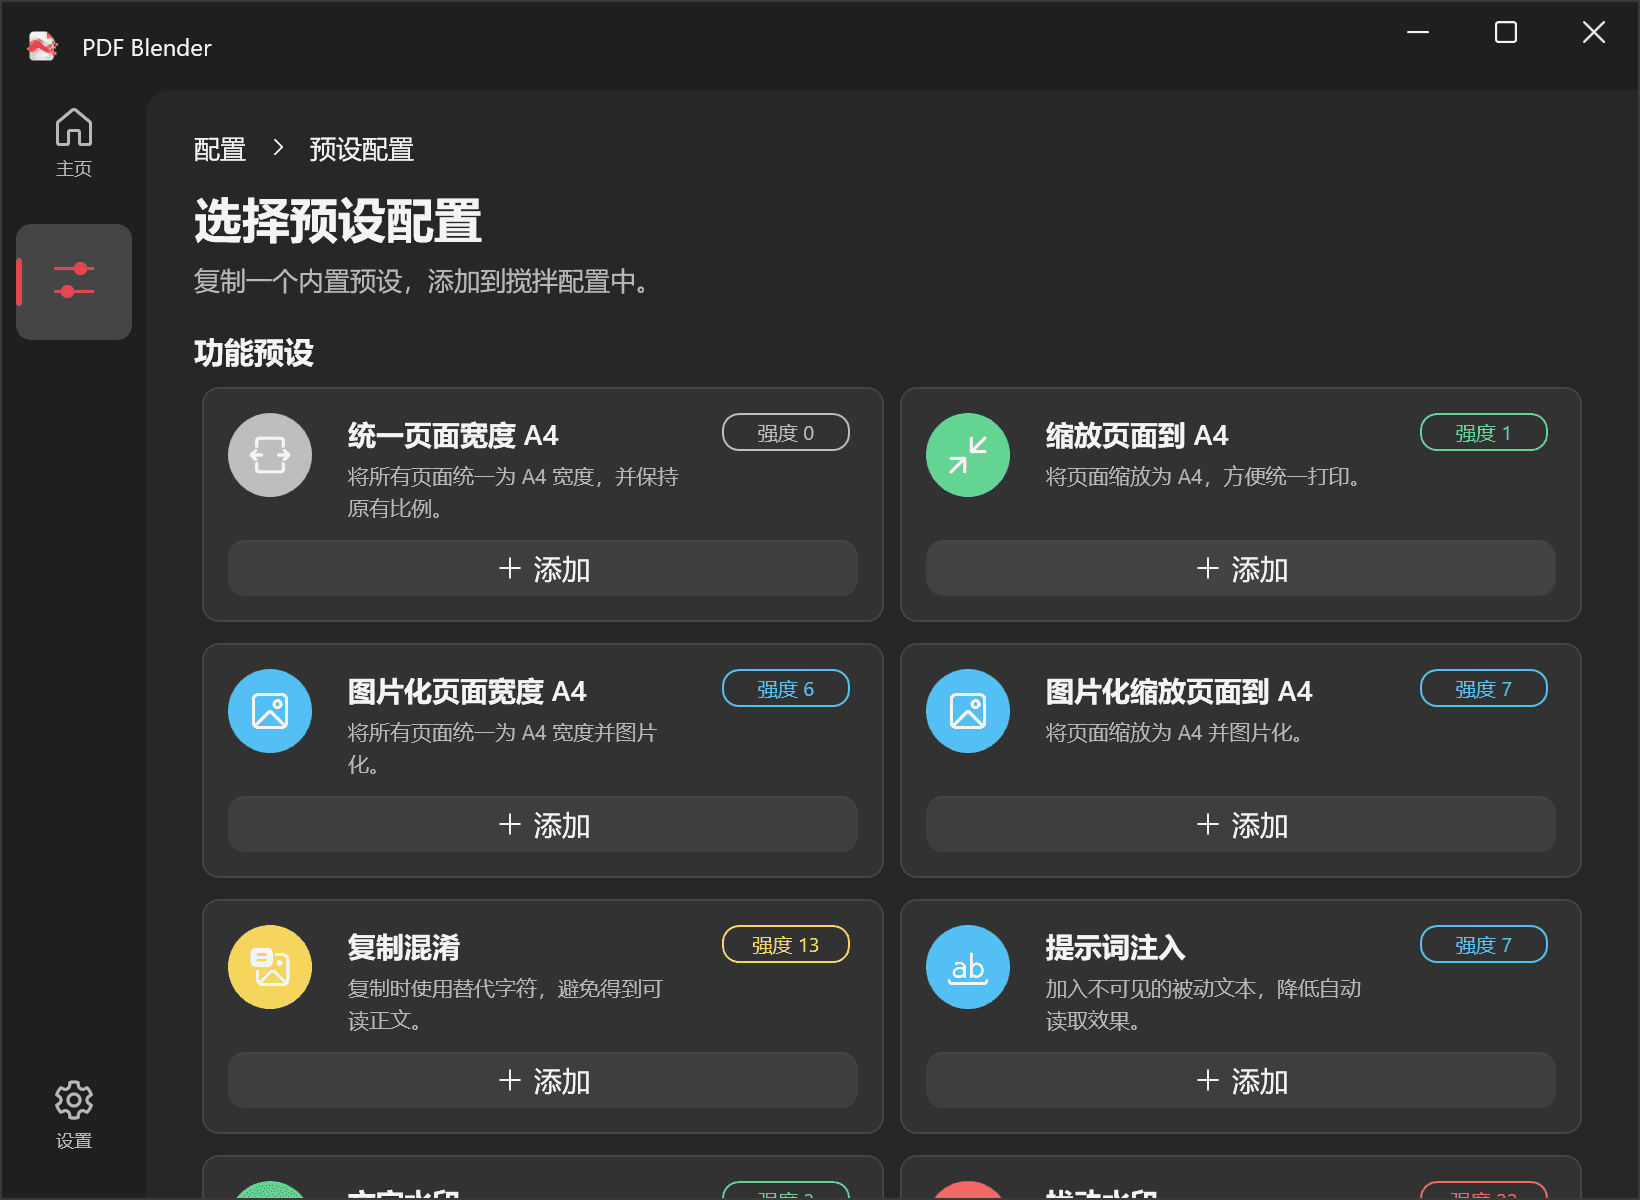Click description 将页面缩放为 A4，方便统一打印

click(x=1204, y=477)
